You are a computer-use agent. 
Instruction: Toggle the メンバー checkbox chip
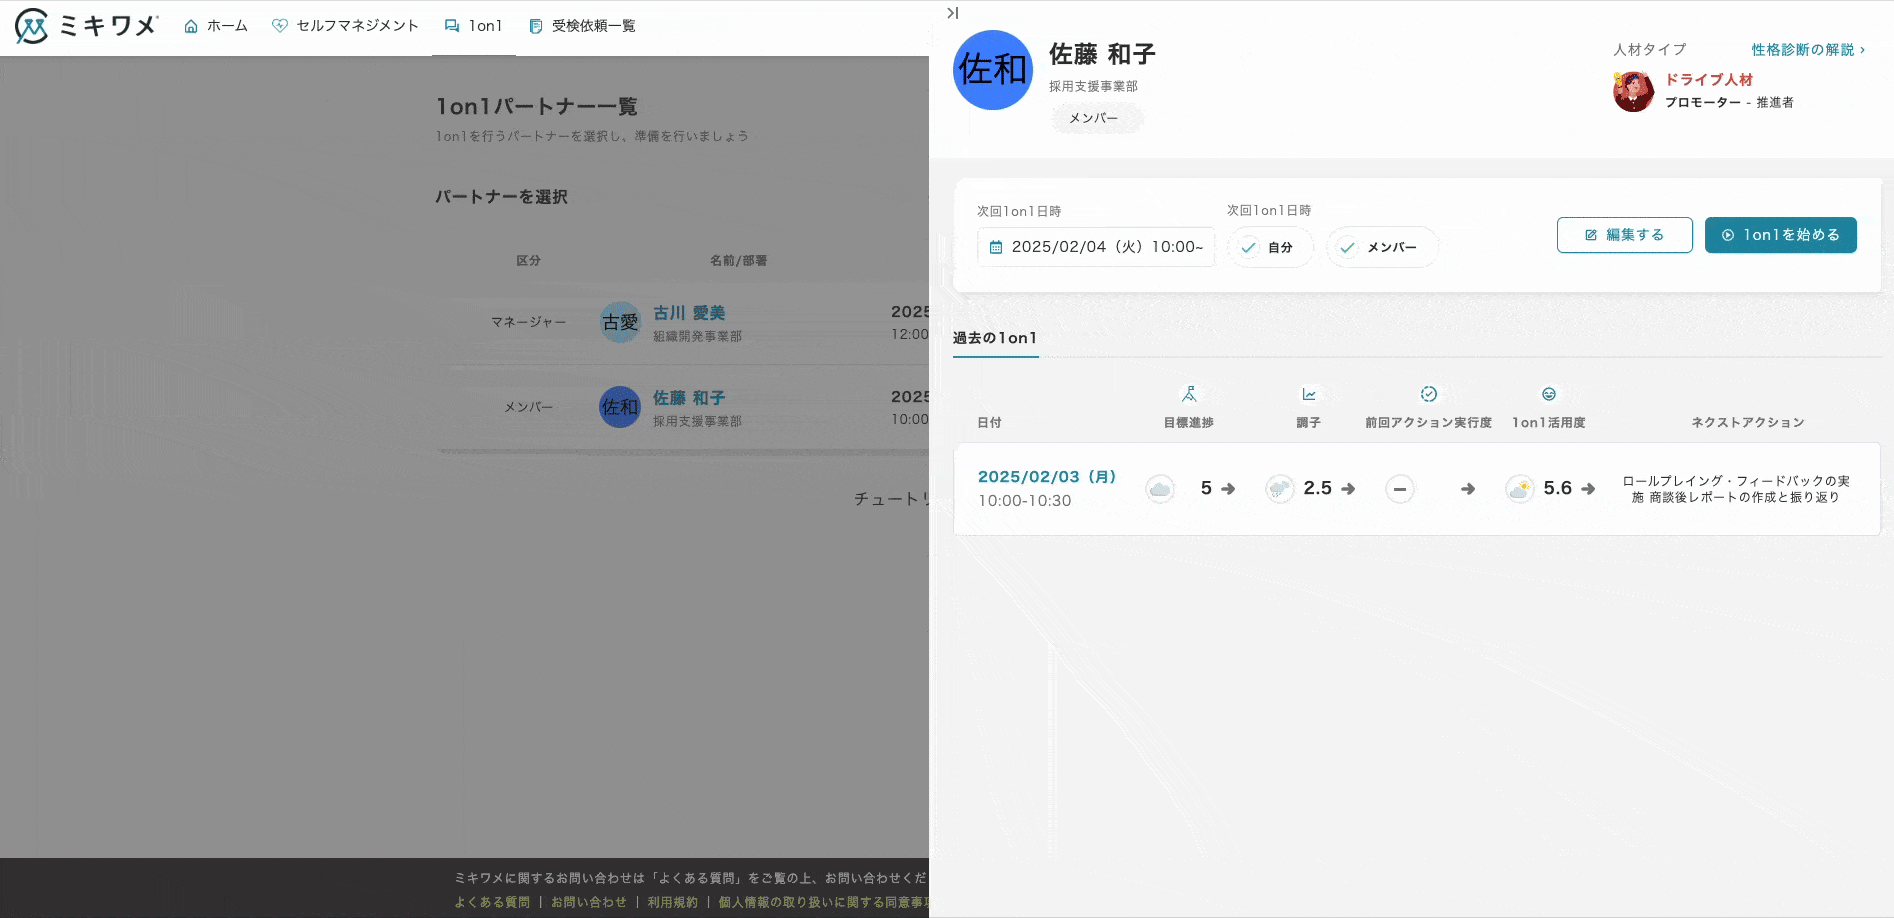point(1381,247)
